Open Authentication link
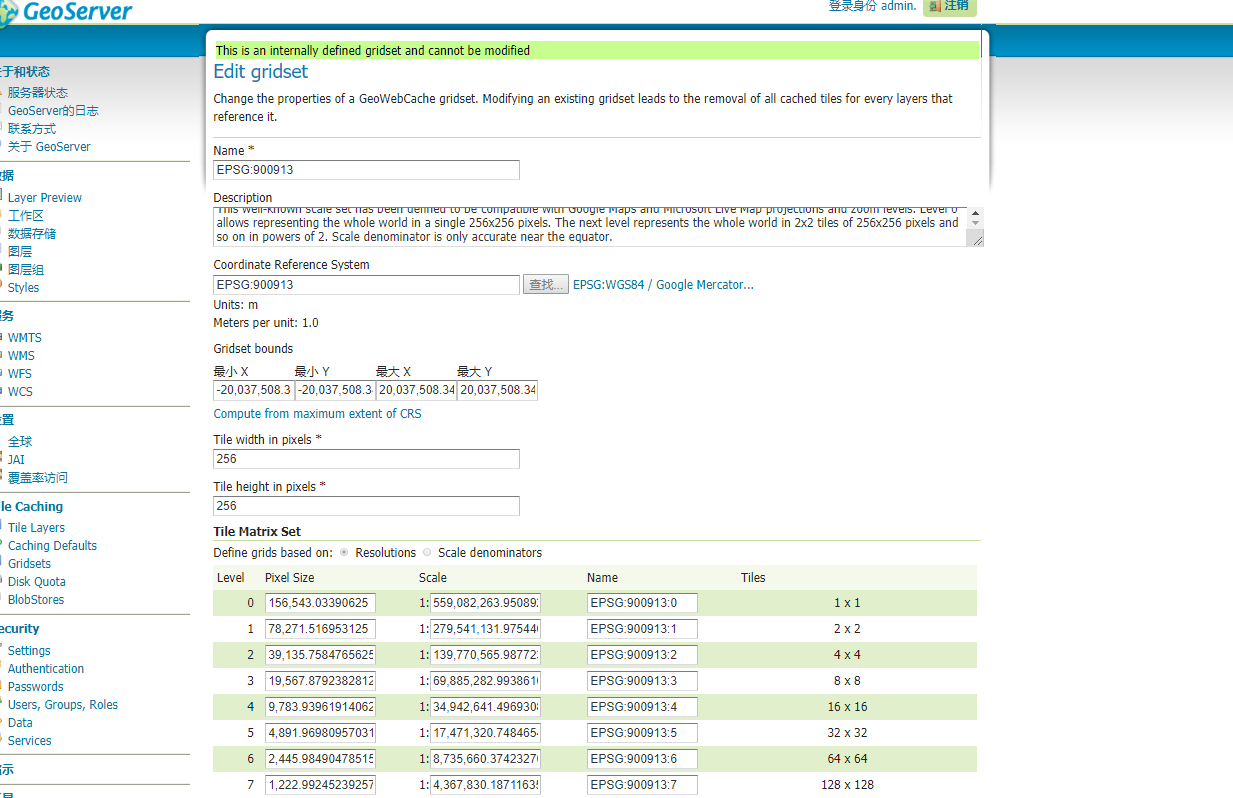1233x798 pixels. point(46,669)
